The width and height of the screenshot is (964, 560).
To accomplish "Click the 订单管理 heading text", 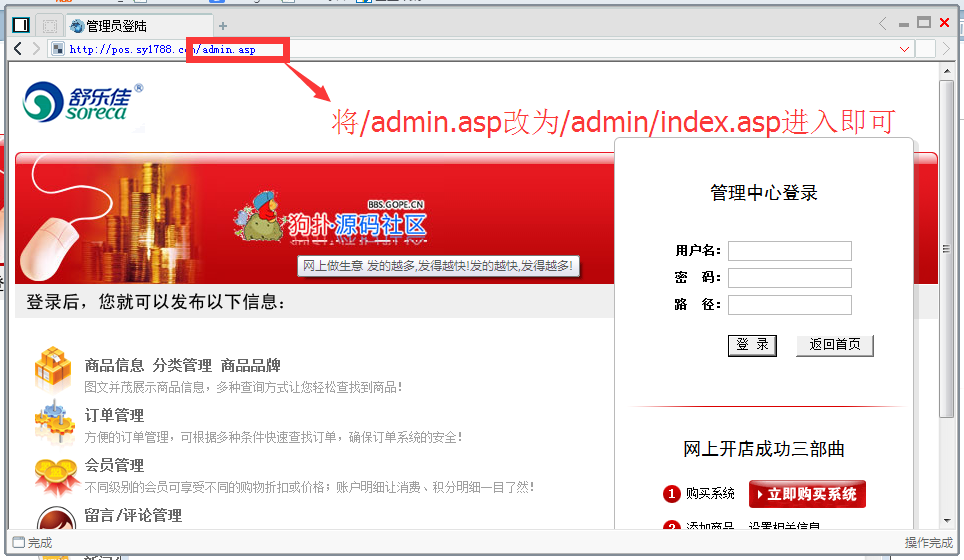I will click(114, 416).
